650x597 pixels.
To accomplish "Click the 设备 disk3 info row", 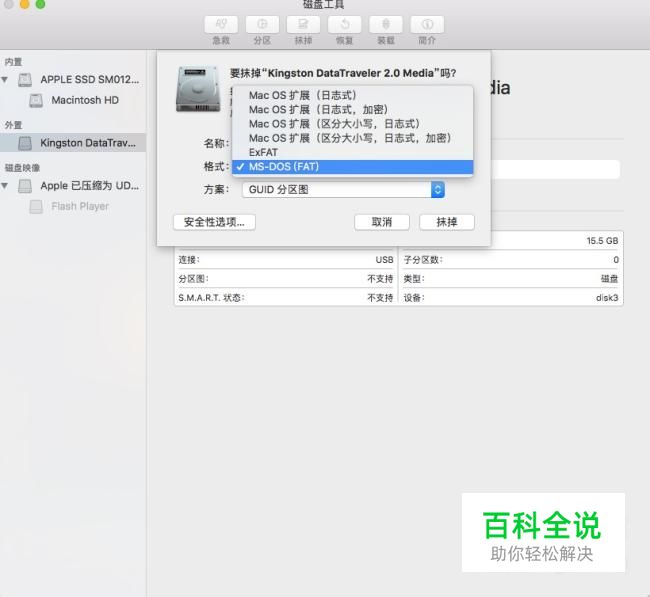I will tap(511, 298).
